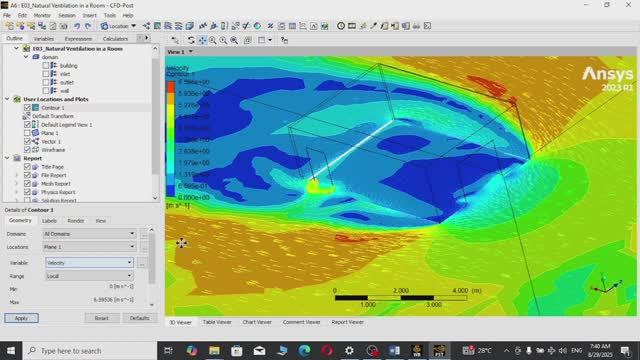The height and width of the screenshot is (360, 640).
Task: Toggle highlighting icon in viewer toolbar
Action: 247,40
